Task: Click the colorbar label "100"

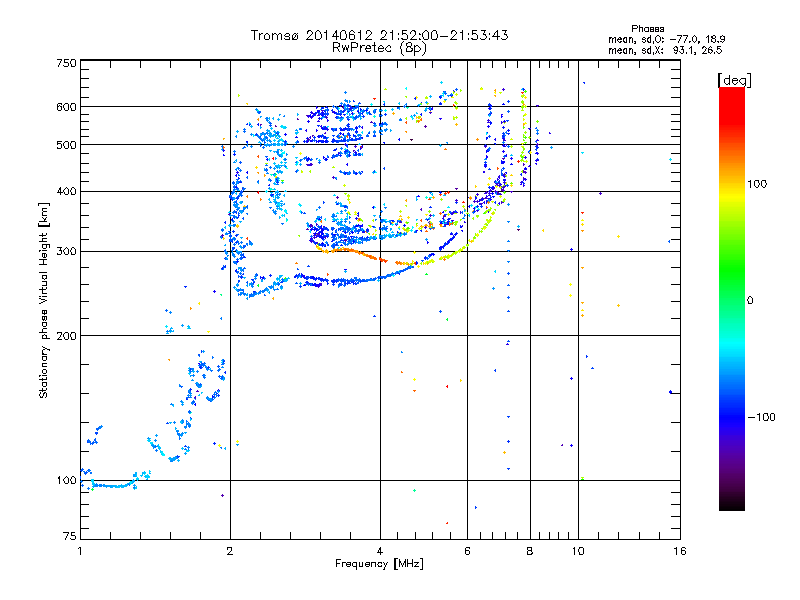Action: tap(757, 184)
